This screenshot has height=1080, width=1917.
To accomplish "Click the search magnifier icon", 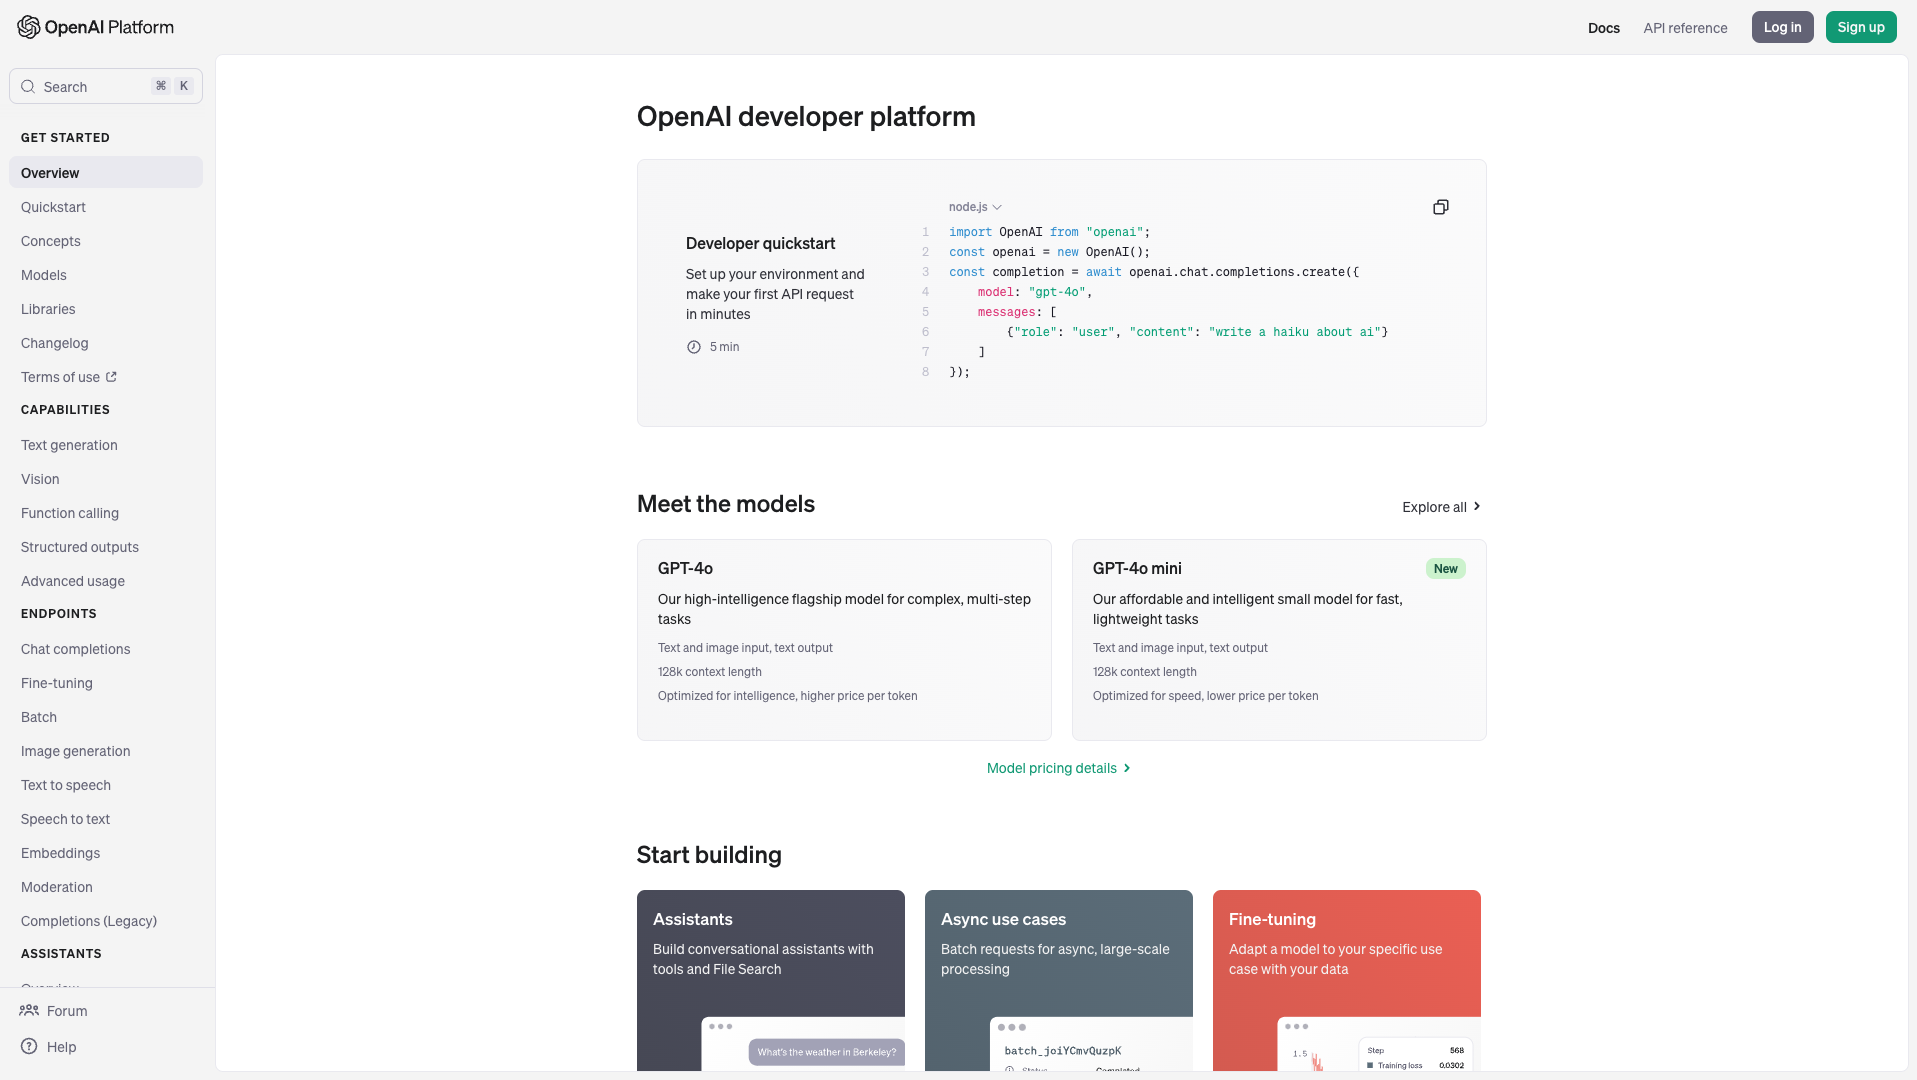I will [x=28, y=87].
